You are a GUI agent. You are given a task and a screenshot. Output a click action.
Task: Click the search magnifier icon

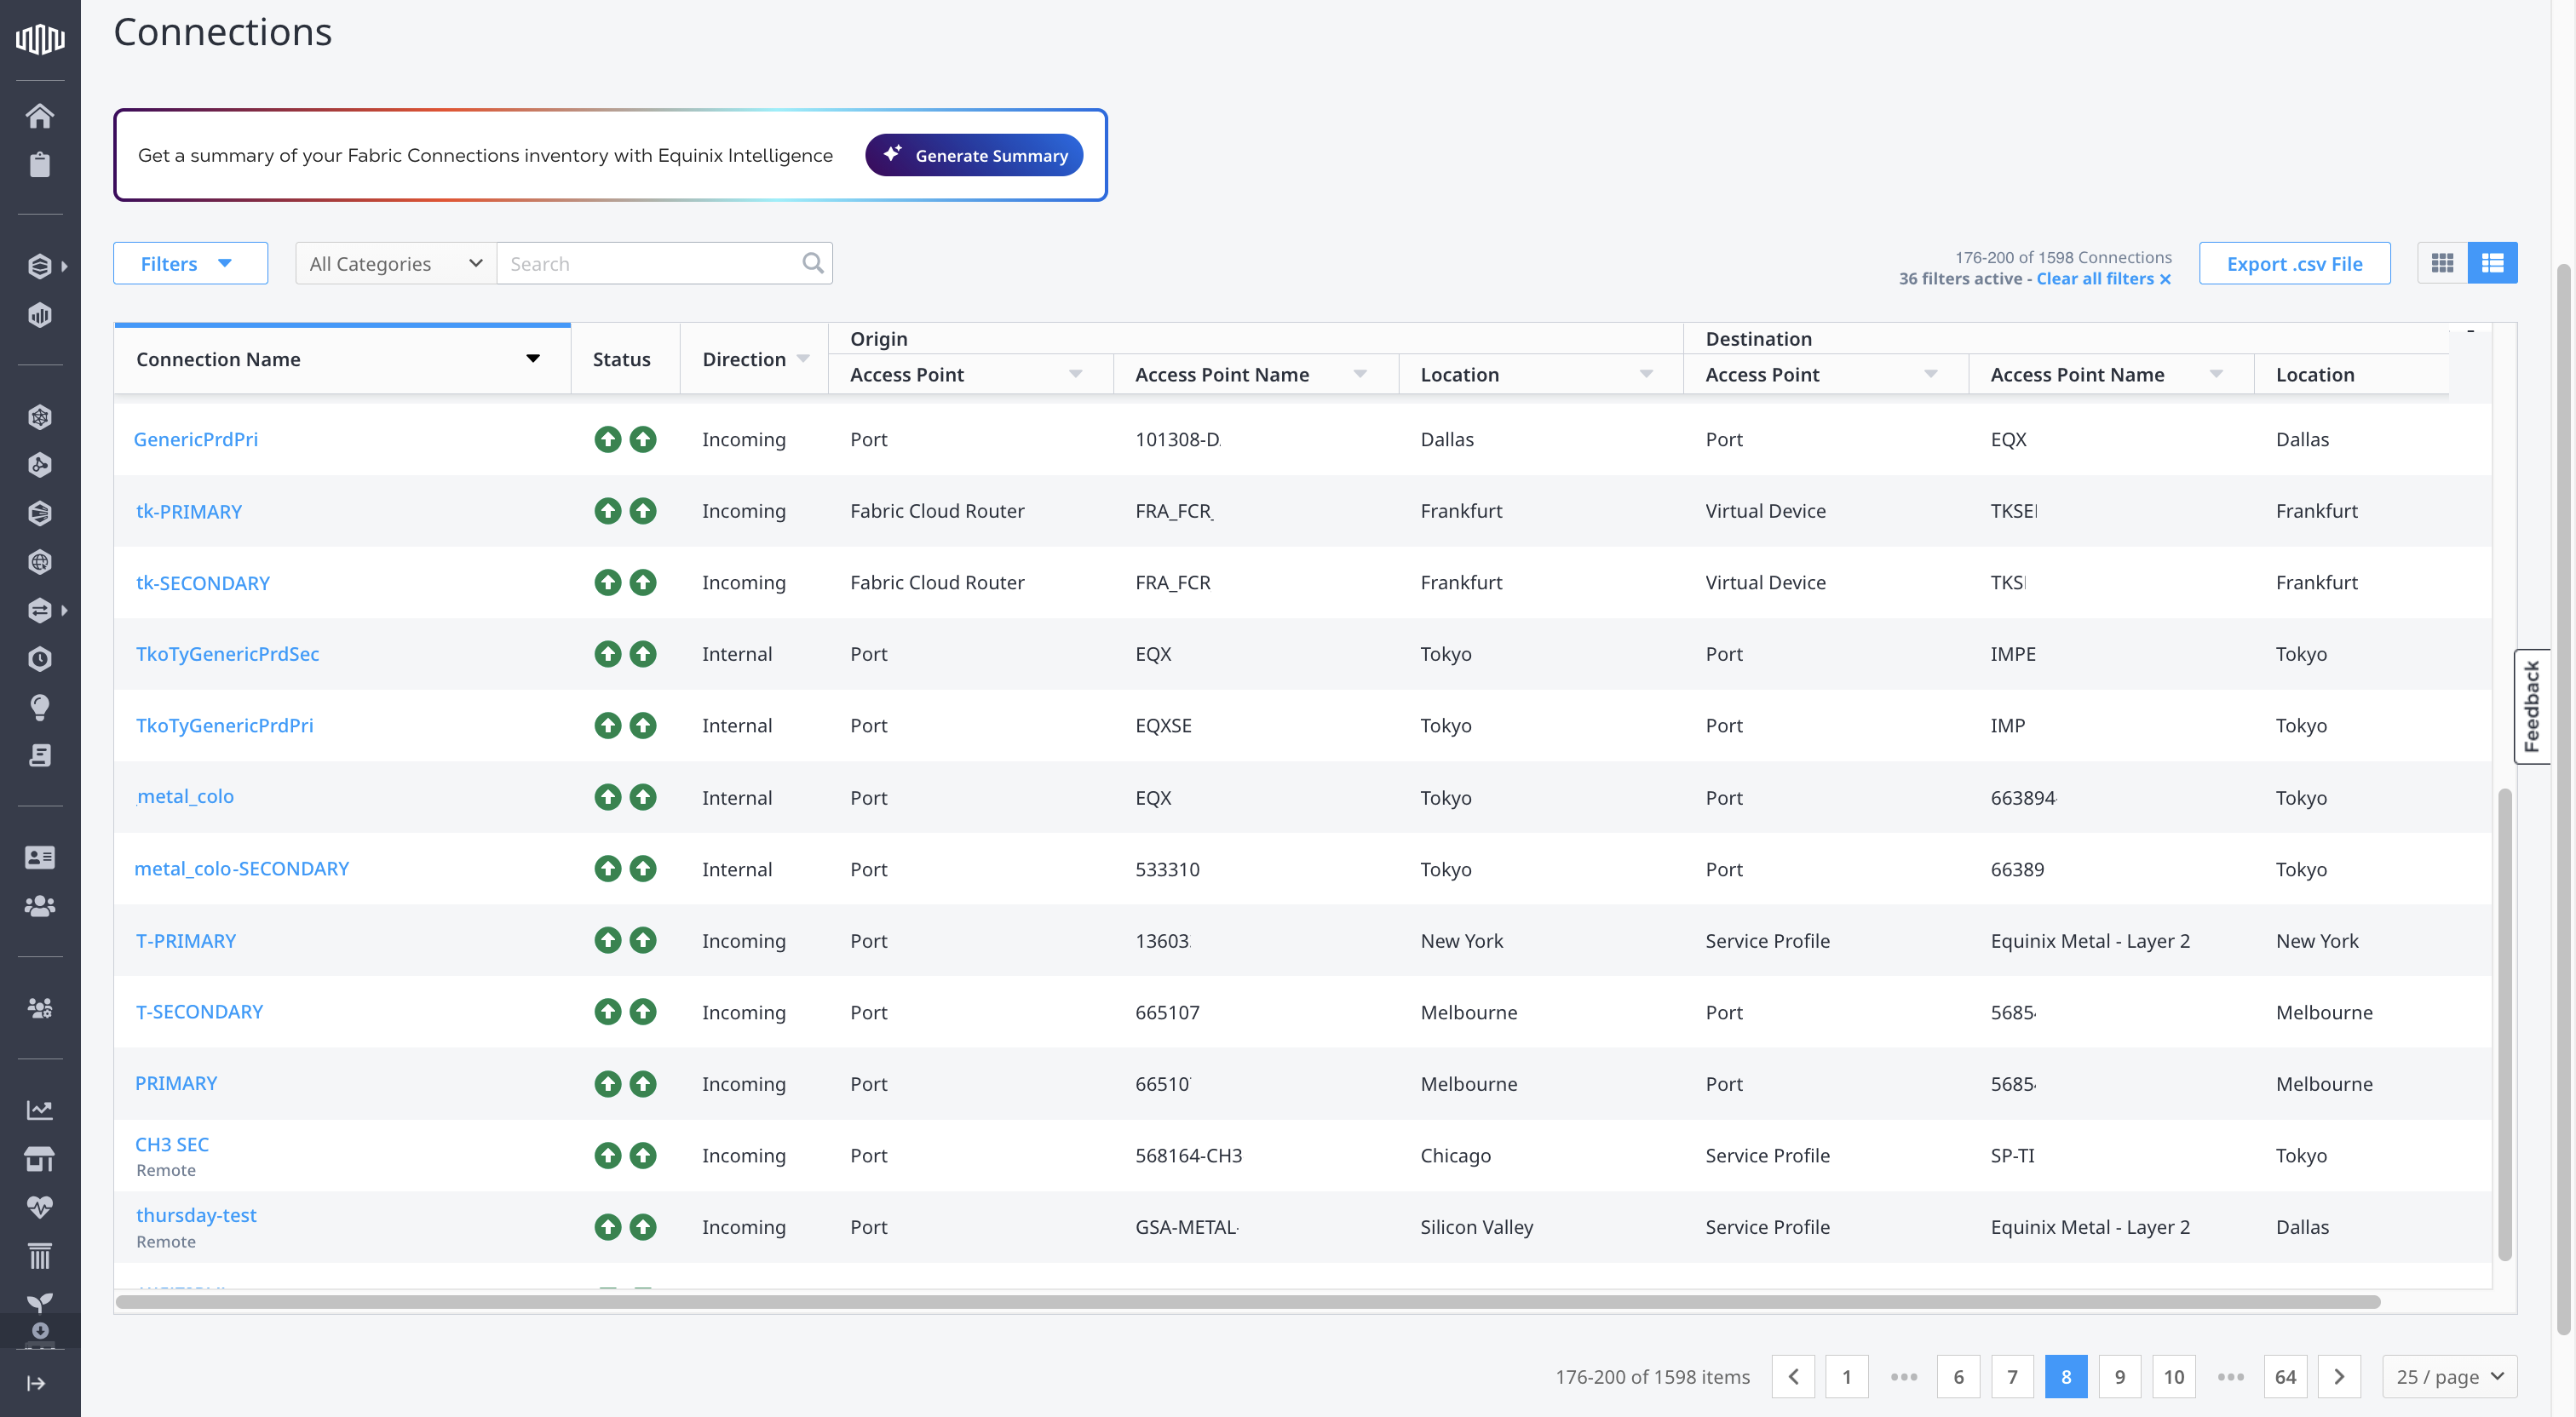point(813,263)
